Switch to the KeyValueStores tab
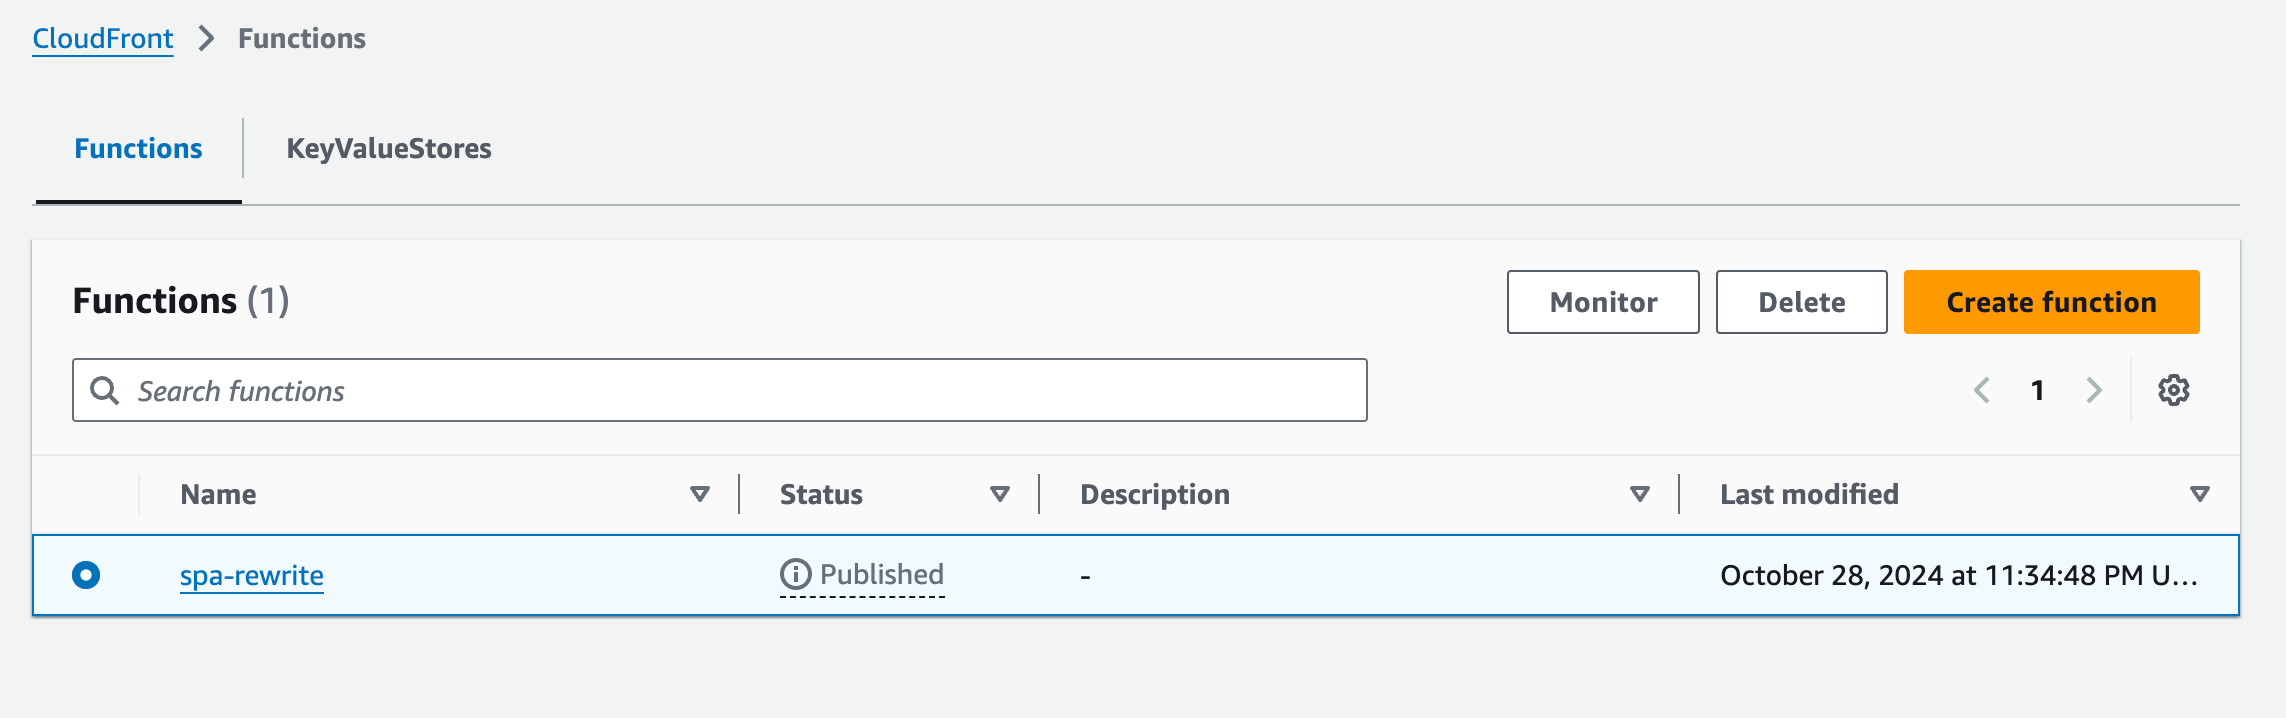The height and width of the screenshot is (718, 2286). pos(388,149)
